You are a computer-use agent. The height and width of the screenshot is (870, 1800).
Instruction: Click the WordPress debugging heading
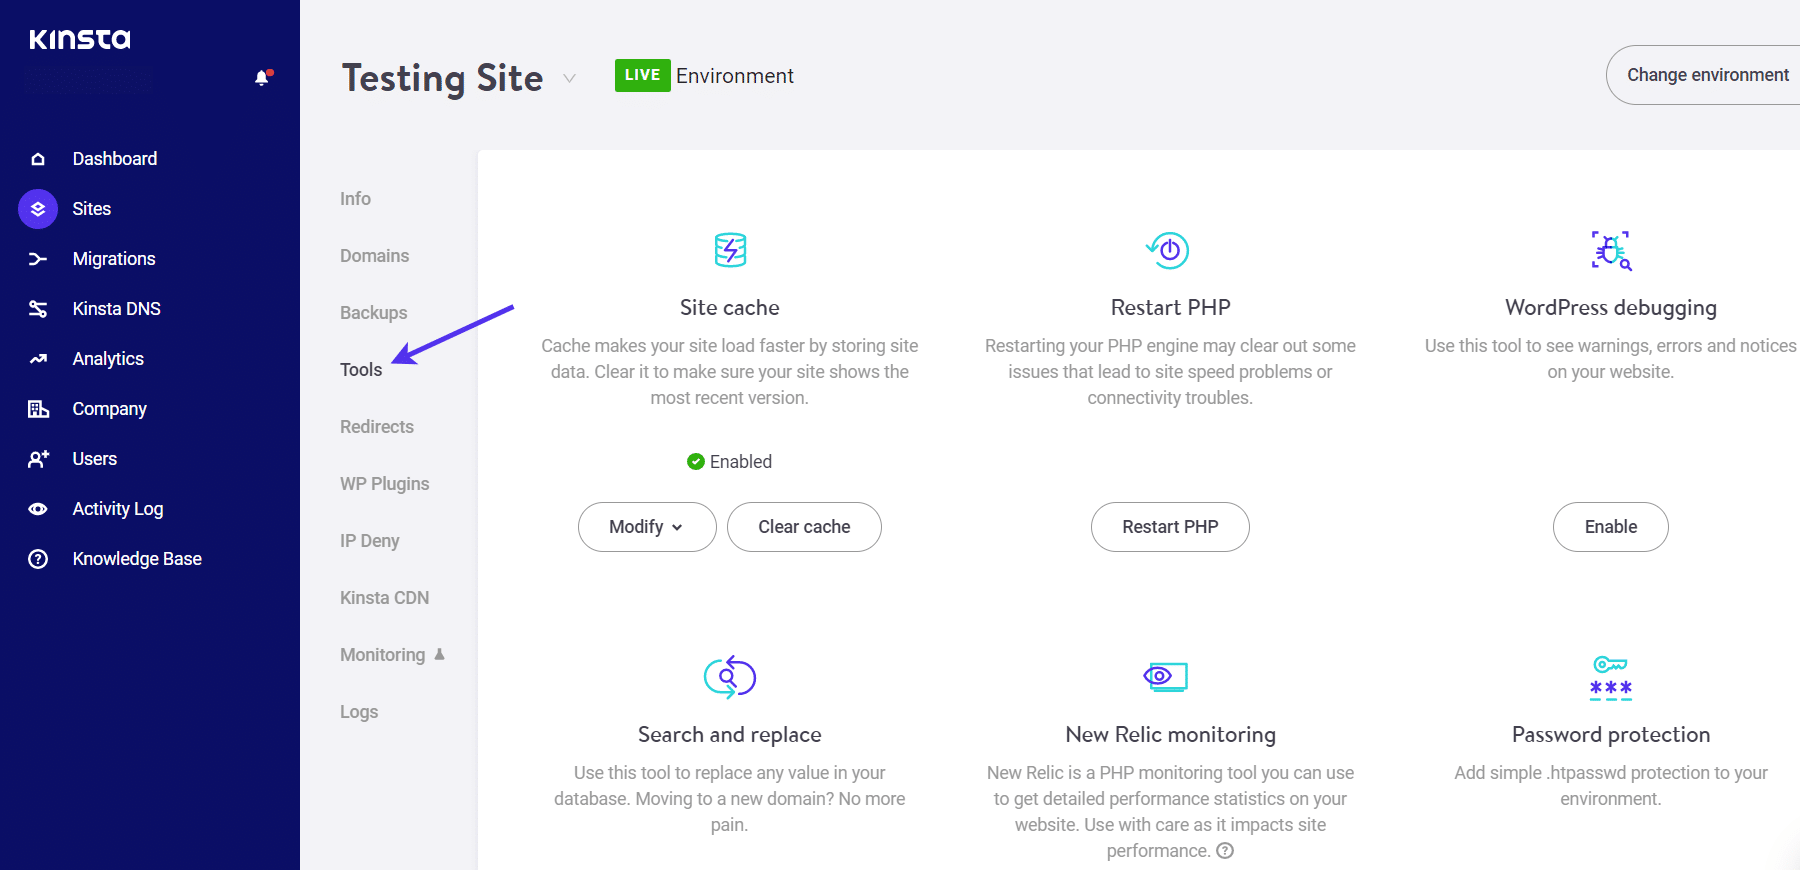pos(1610,308)
